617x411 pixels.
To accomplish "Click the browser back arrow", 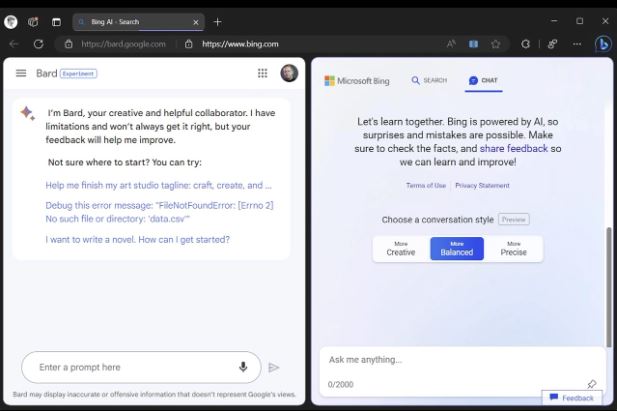I will [14, 44].
